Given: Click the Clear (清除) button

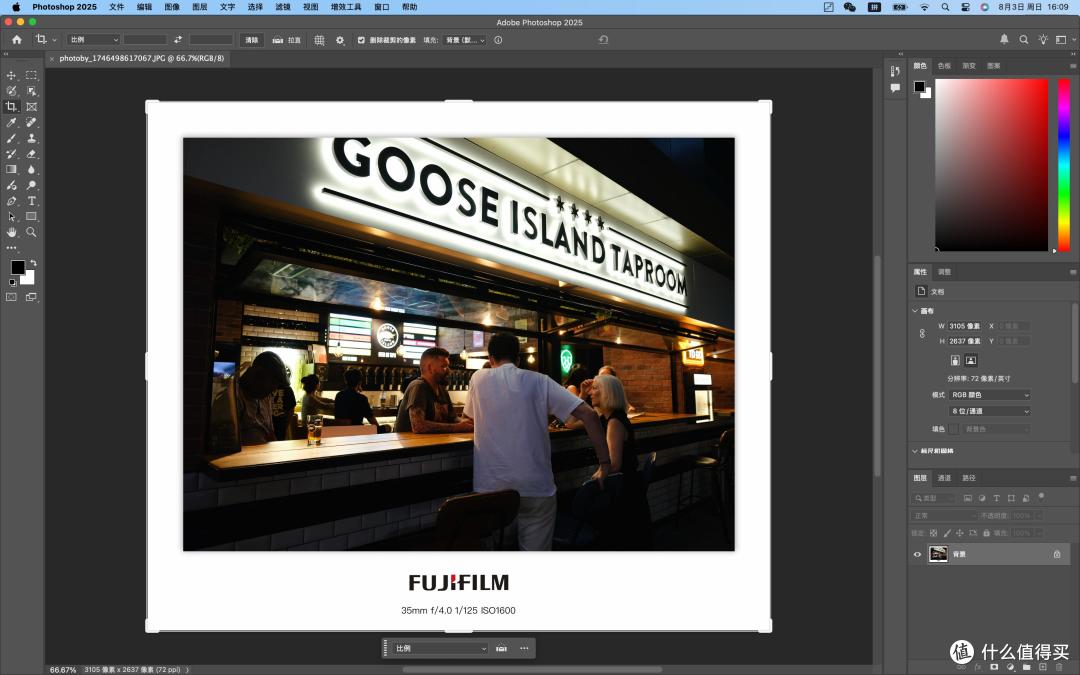Looking at the screenshot, I should tap(251, 40).
